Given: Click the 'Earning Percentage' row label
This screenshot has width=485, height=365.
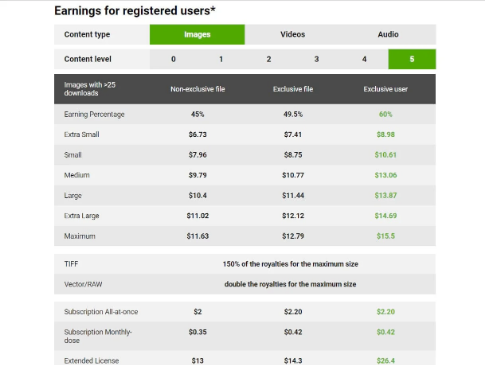Looking at the screenshot, I should click(94, 114).
